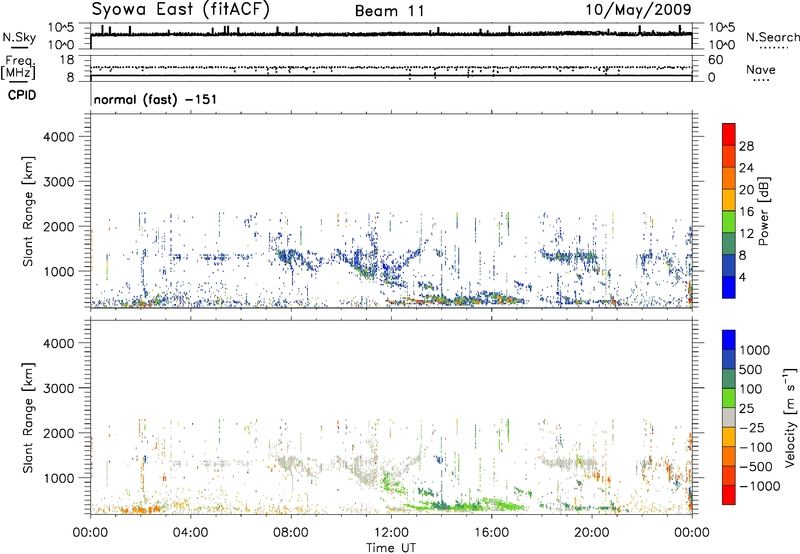Click the light green swatch on Power colorbar
Screen dimensions: 800x554
(729, 221)
